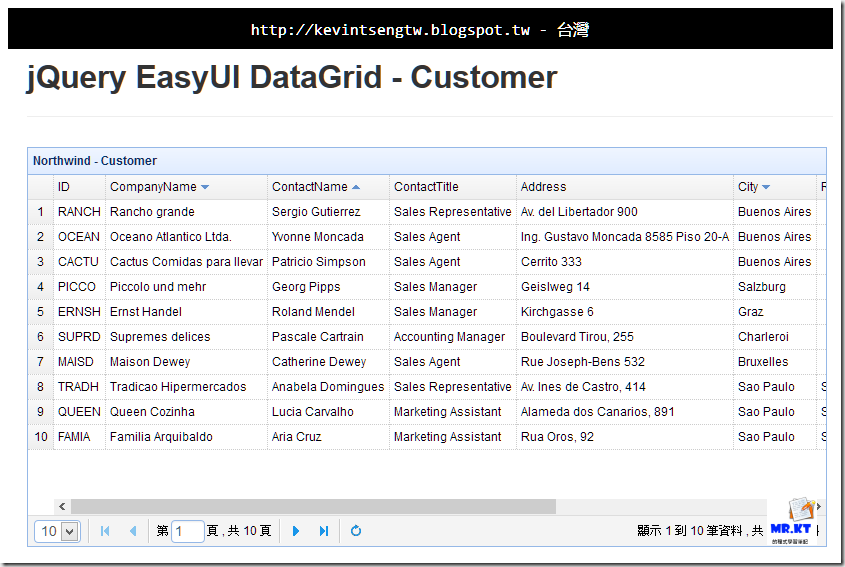Click the Charleroi city cell
The image size is (845, 567).
775,337
